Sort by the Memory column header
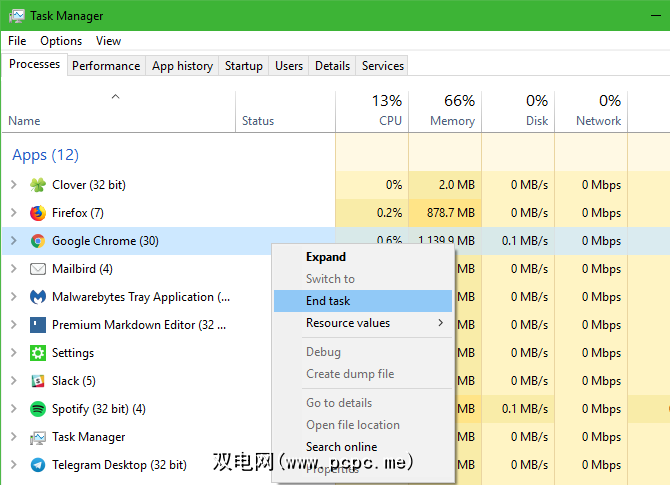Viewport: 670px width, 485px height. pyautogui.click(x=445, y=111)
